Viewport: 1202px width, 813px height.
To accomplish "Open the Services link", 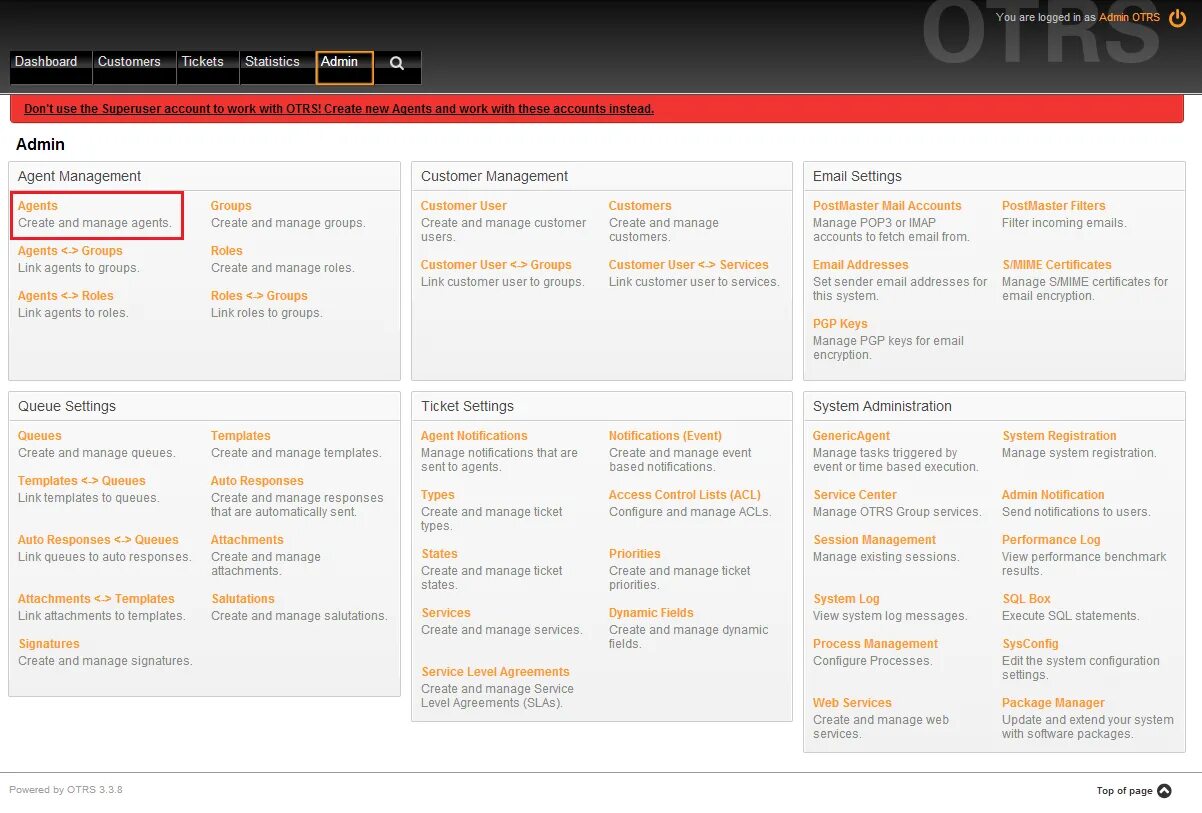I will [446, 613].
